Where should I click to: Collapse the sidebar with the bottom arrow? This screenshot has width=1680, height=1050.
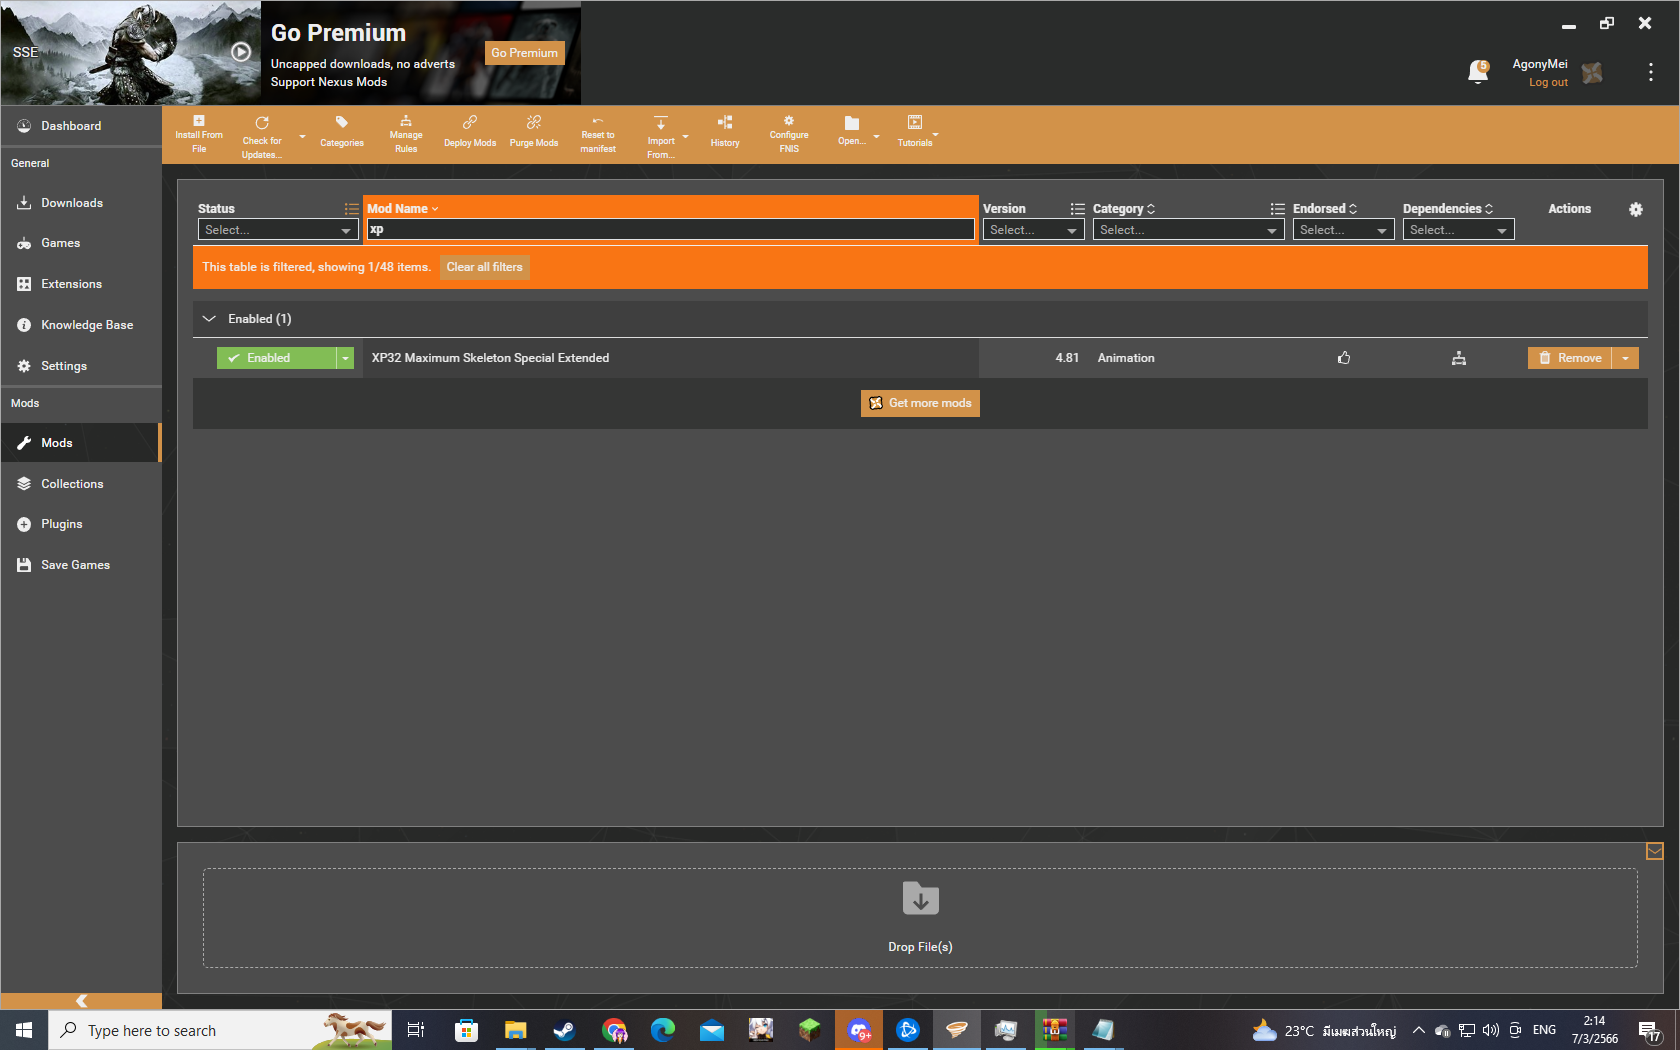(x=81, y=1001)
